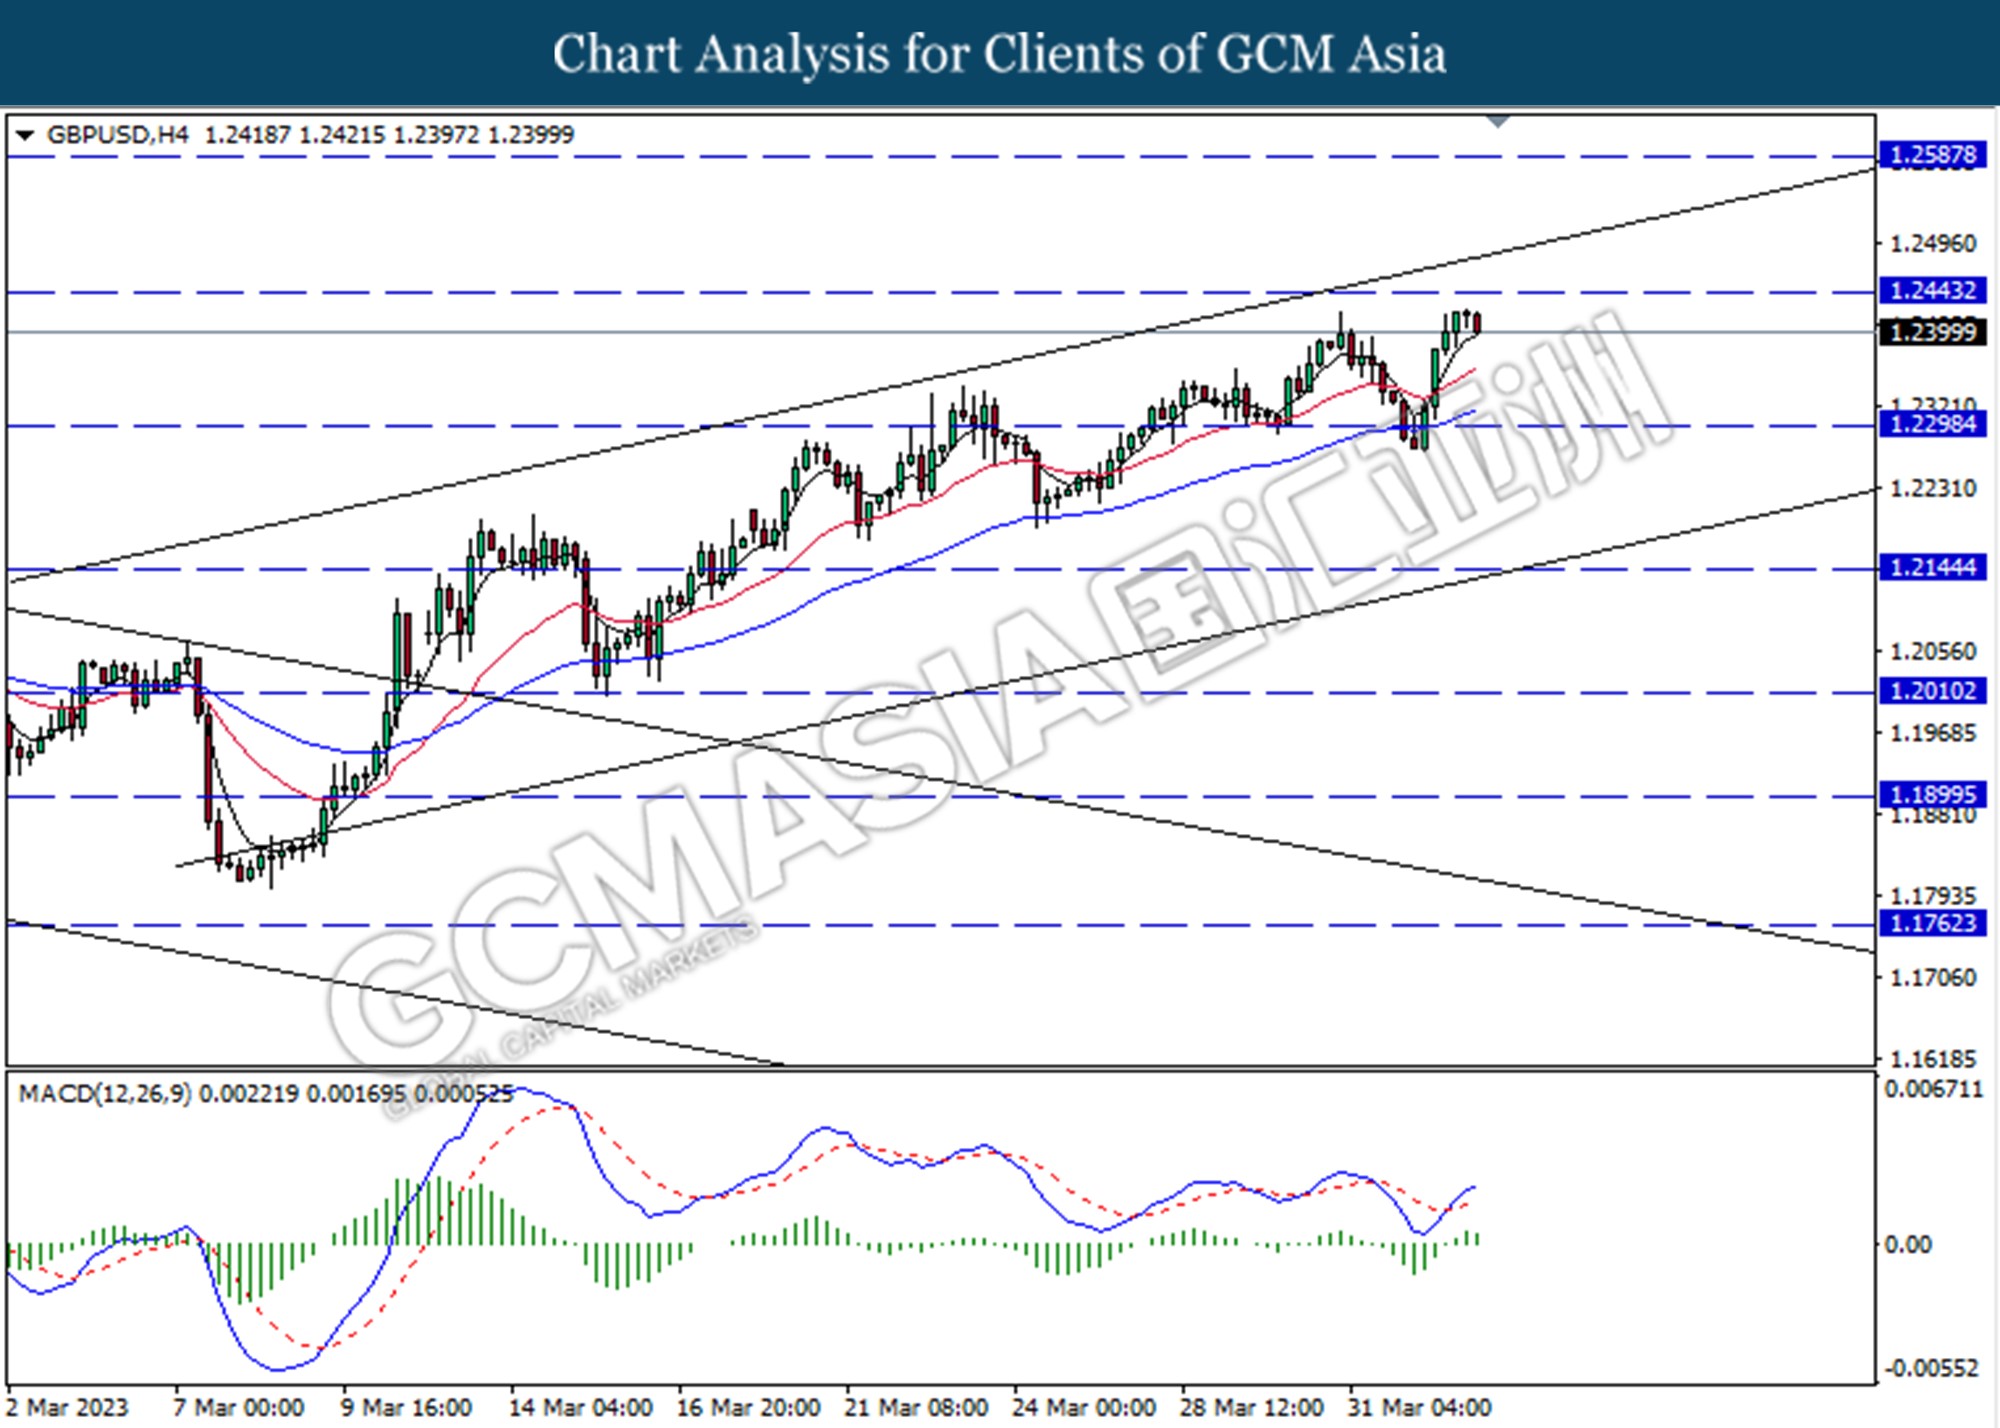
Task: Select the 1.22984 price level label
Action: (x=1932, y=424)
